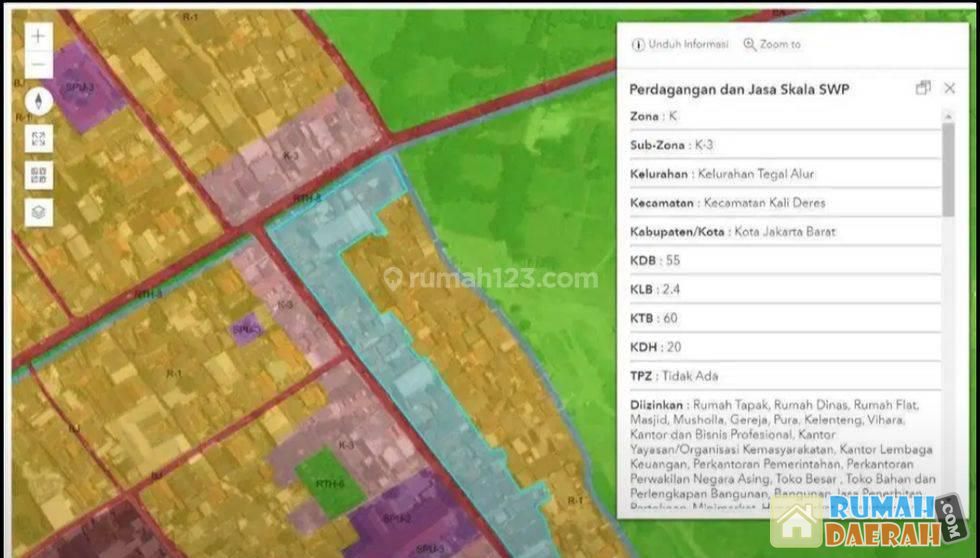Click the popup title Perdagangan dan Jasa Skala SWP
The height and width of the screenshot is (558, 980).
point(739,89)
